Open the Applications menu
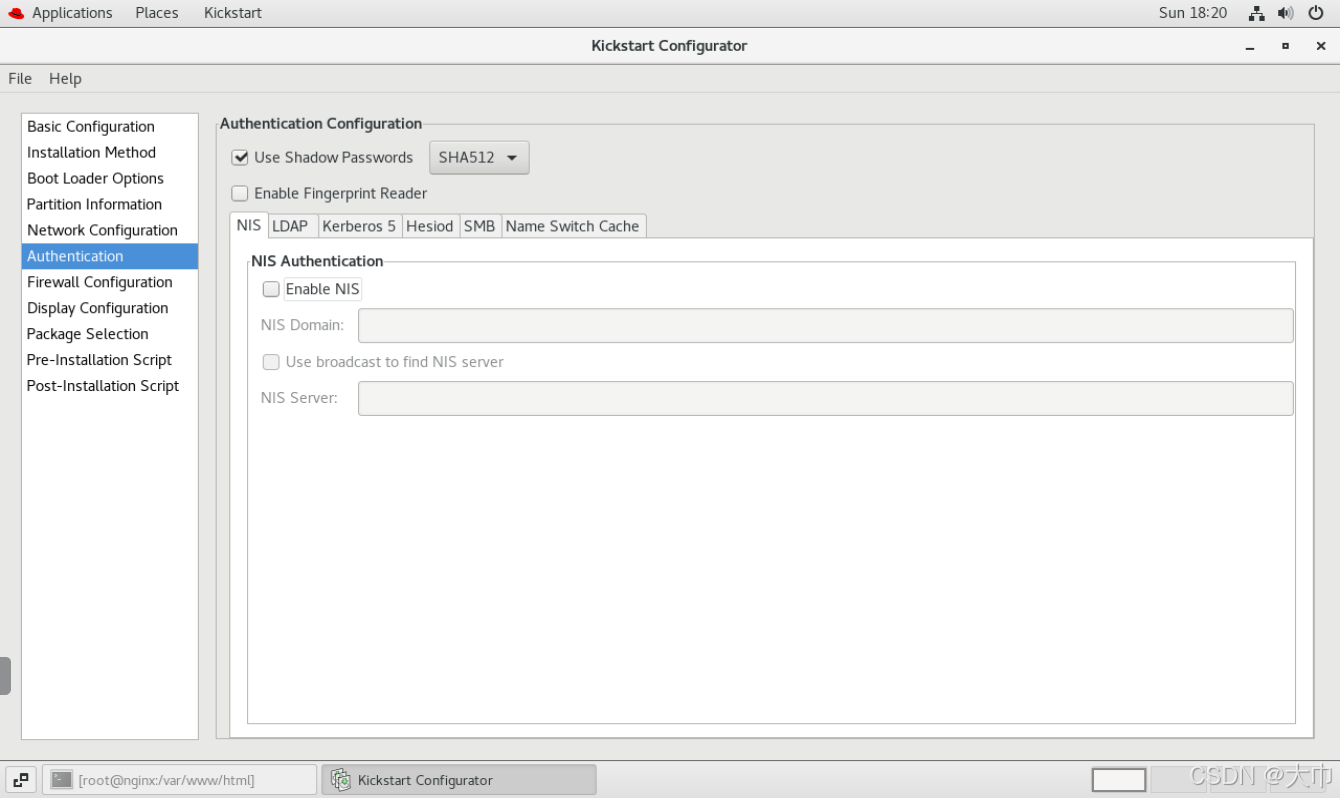This screenshot has width=1340, height=798. (x=72, y=13)
